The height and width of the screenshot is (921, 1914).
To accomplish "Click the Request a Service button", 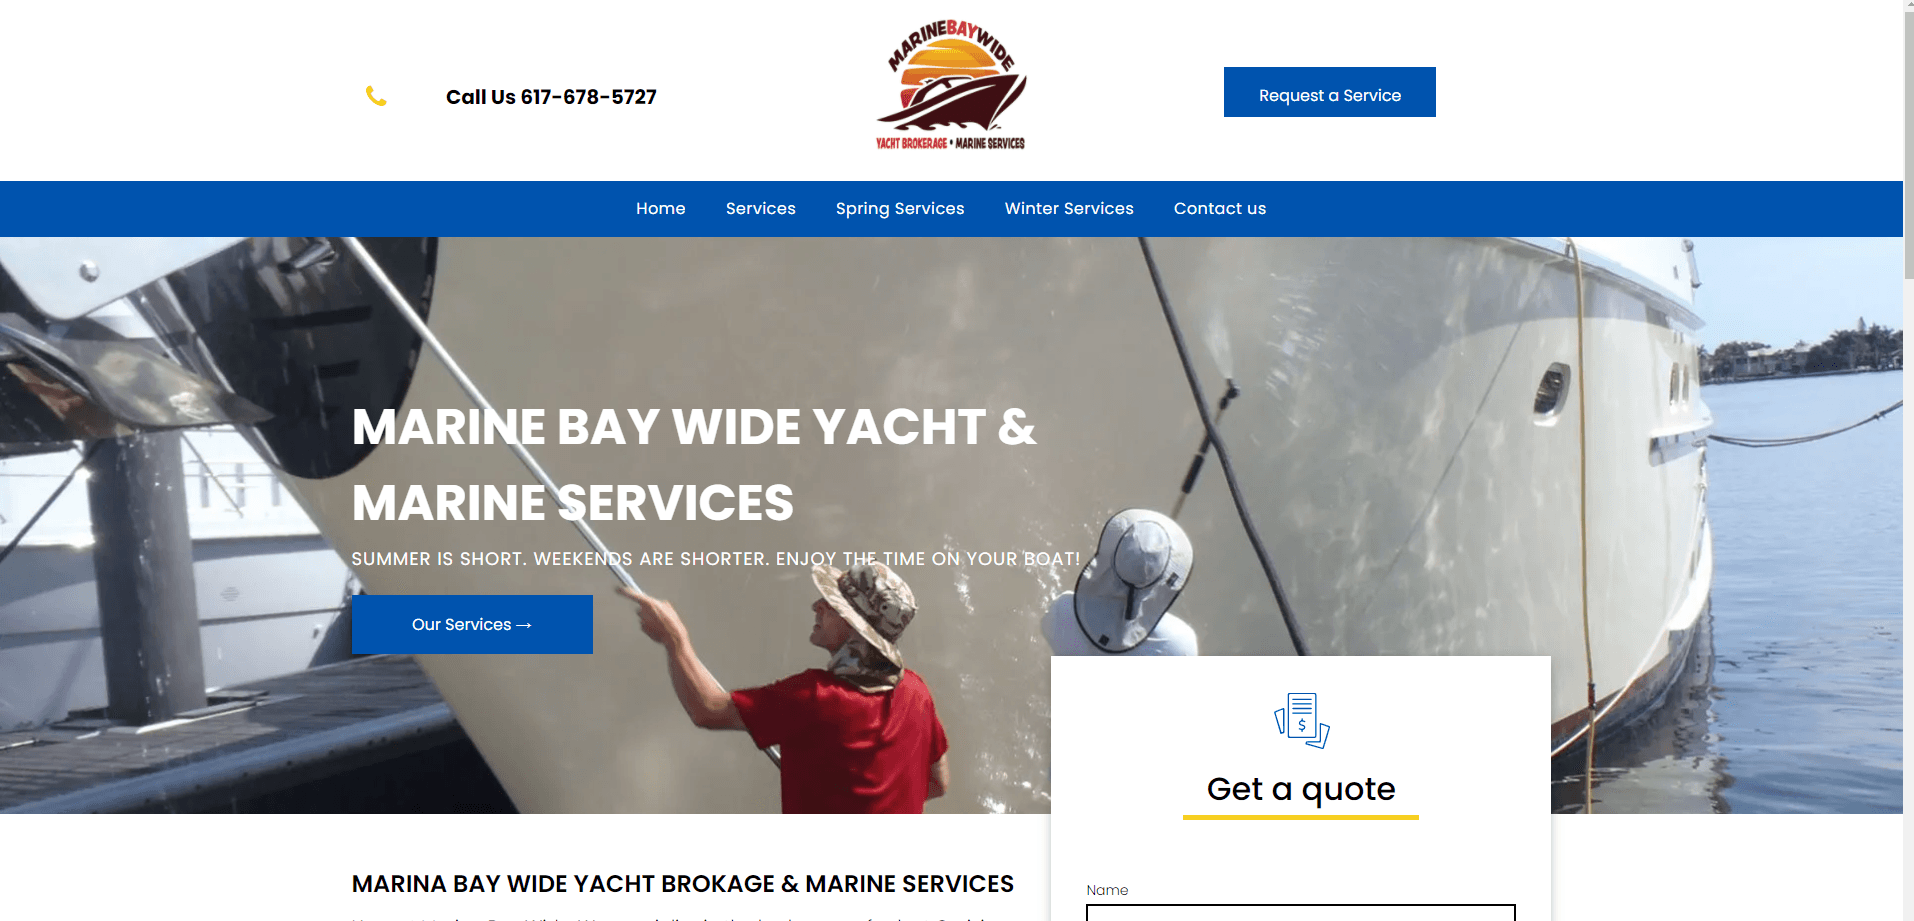I will 1330,92.
